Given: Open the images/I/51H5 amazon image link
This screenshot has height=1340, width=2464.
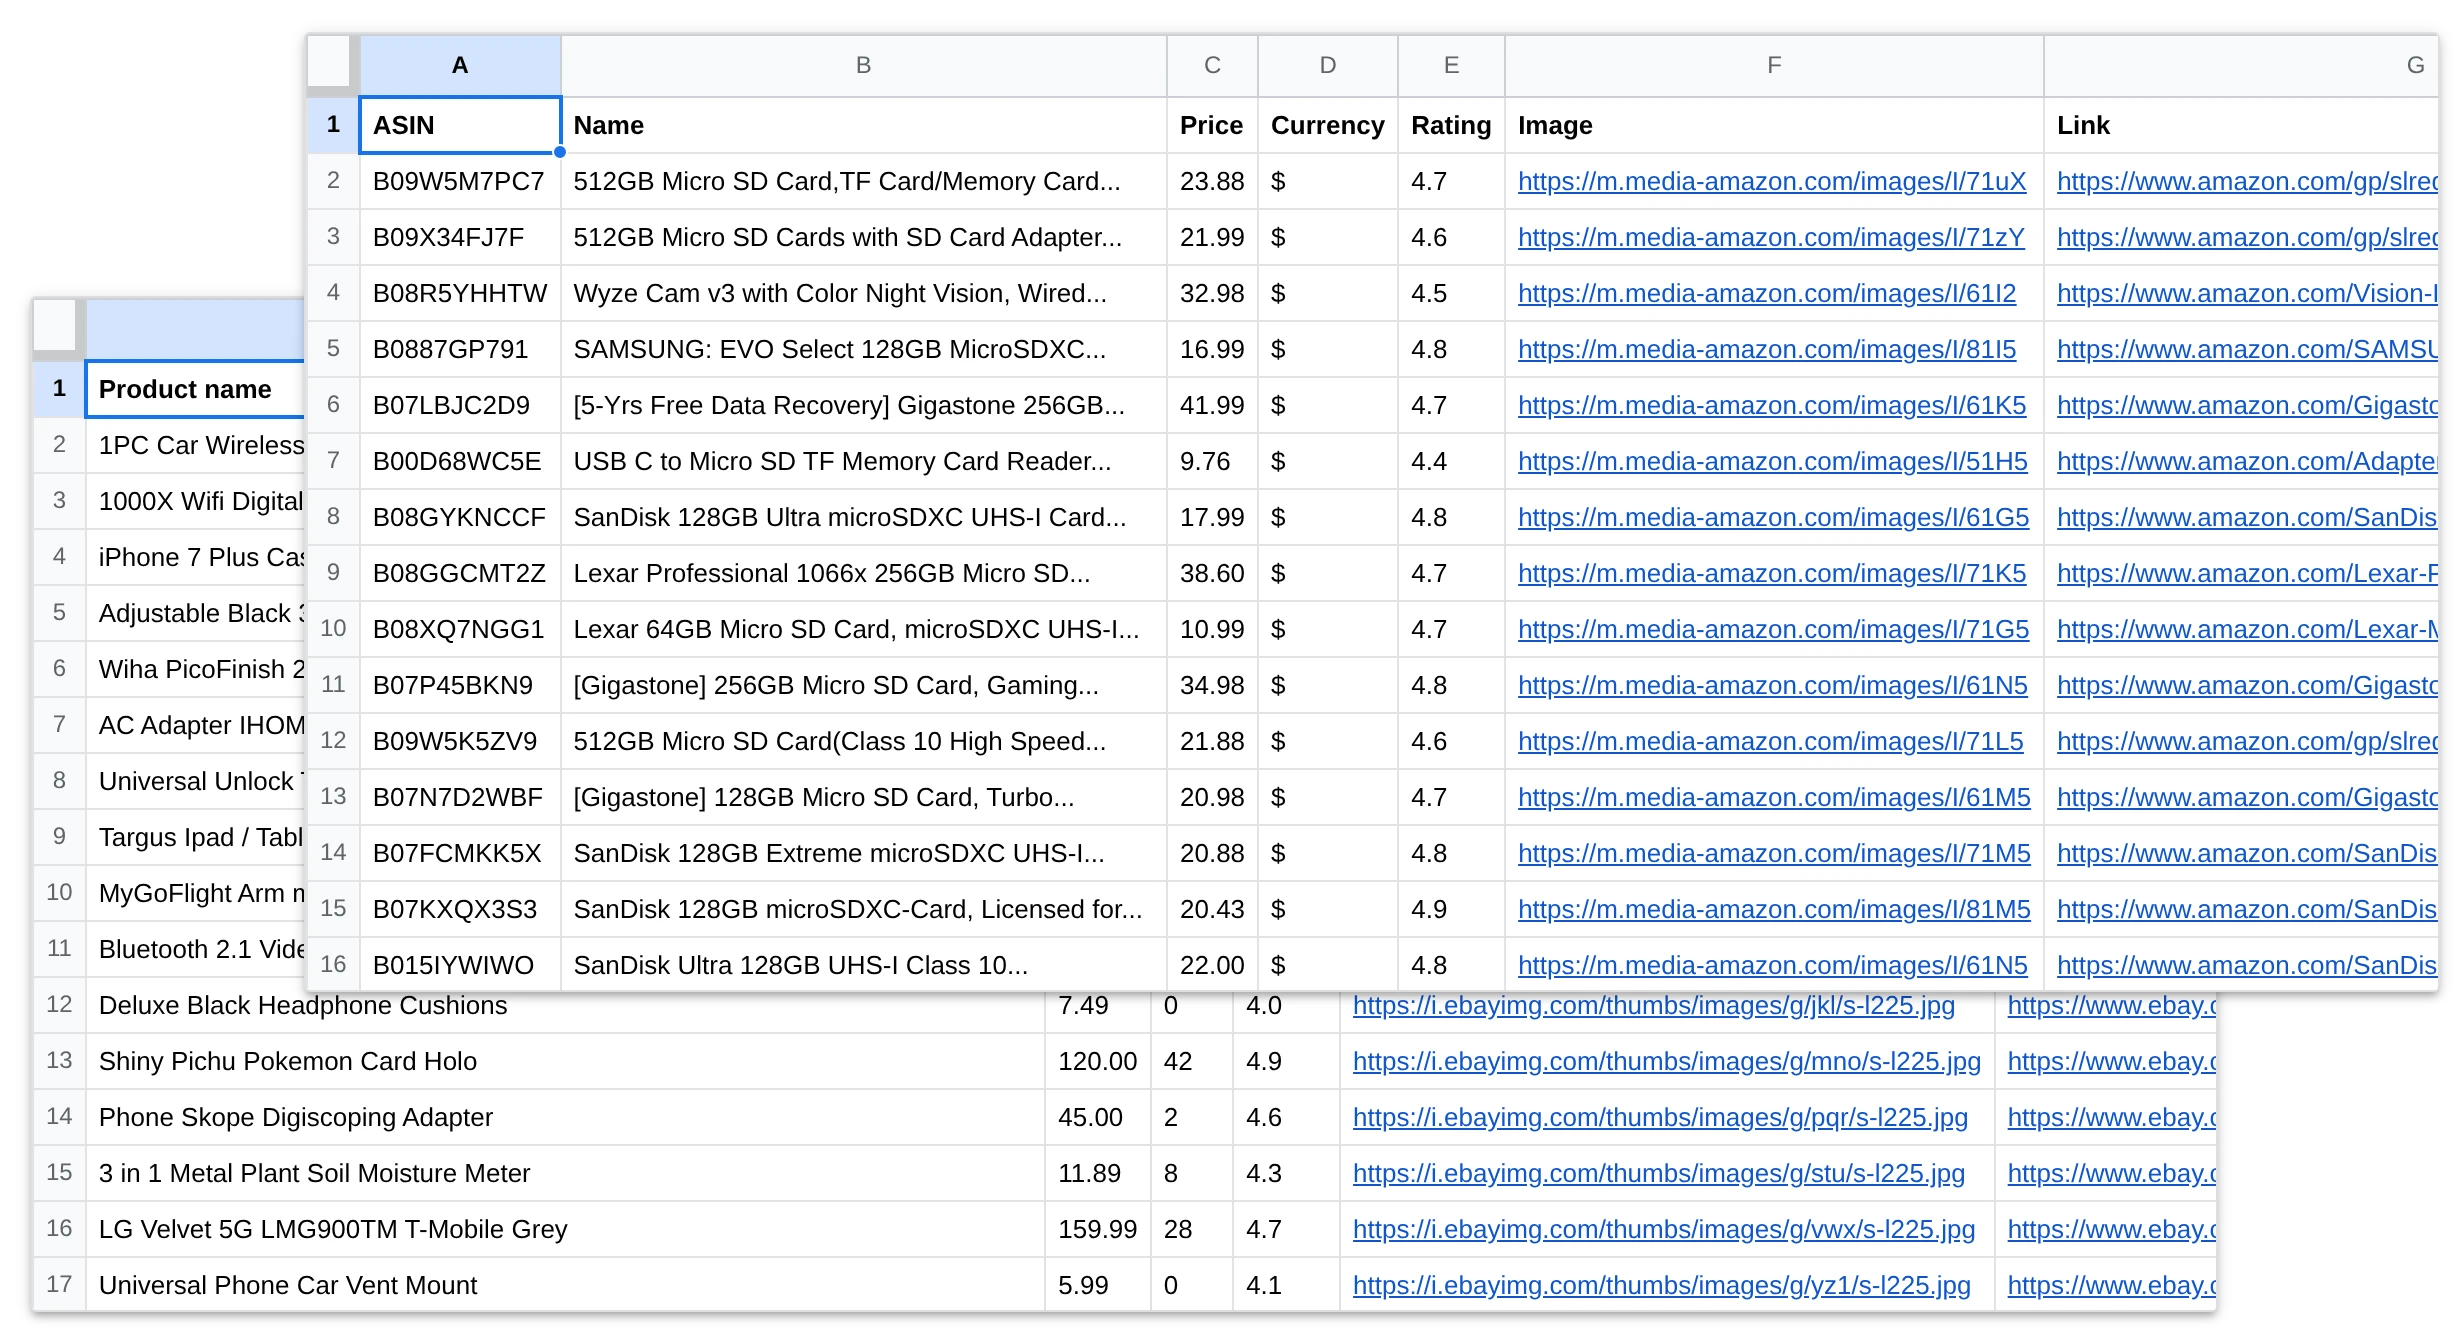Looking at the screenshot, I should [x=1773, y=461].
